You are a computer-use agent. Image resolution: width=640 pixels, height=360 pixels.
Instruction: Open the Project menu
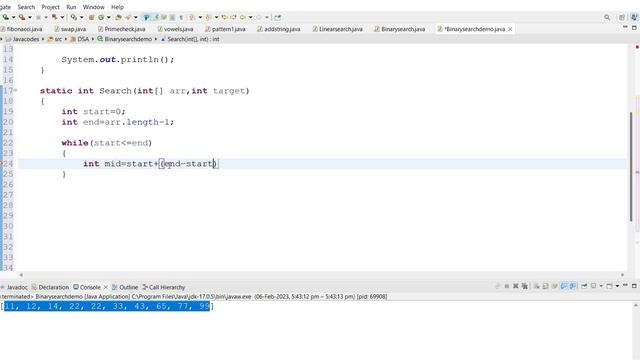click(51, 7)
